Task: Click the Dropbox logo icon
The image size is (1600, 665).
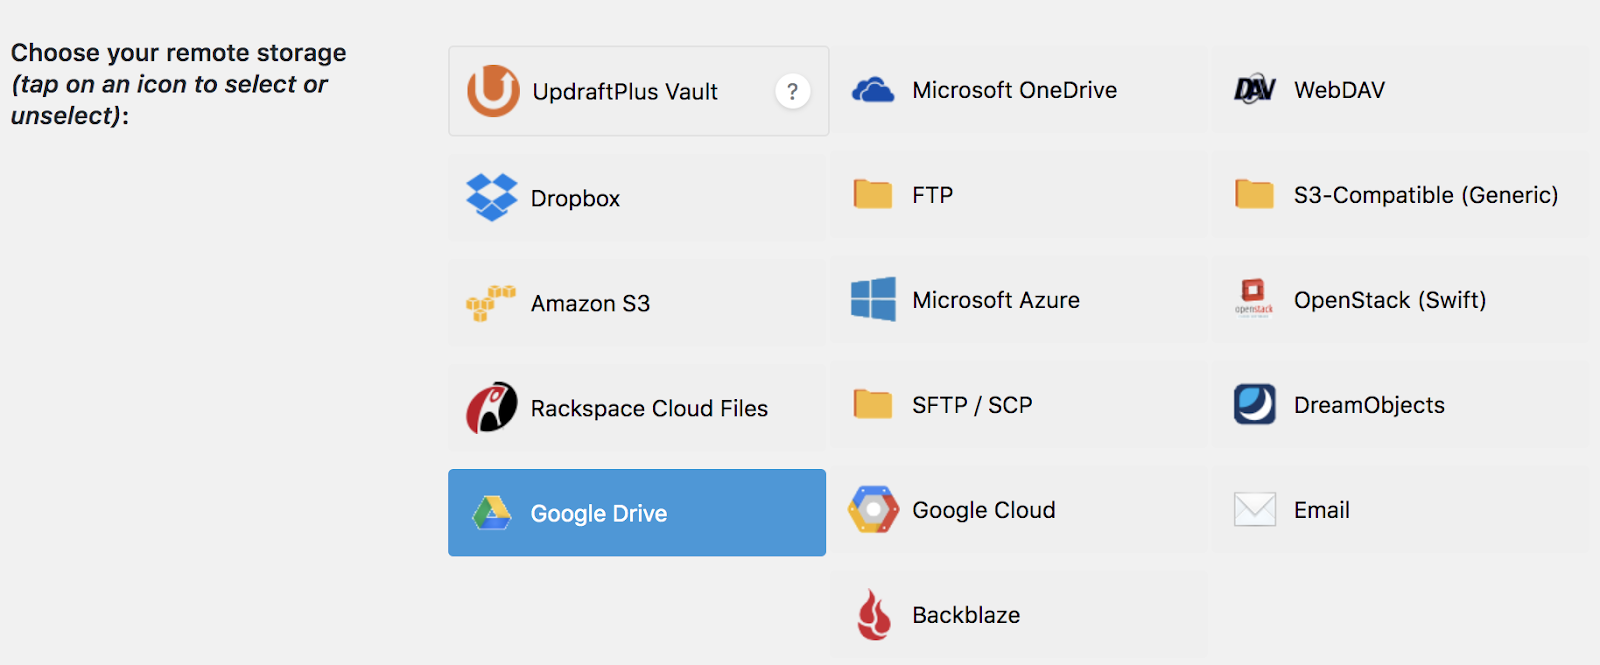Action: pos(492,197)
